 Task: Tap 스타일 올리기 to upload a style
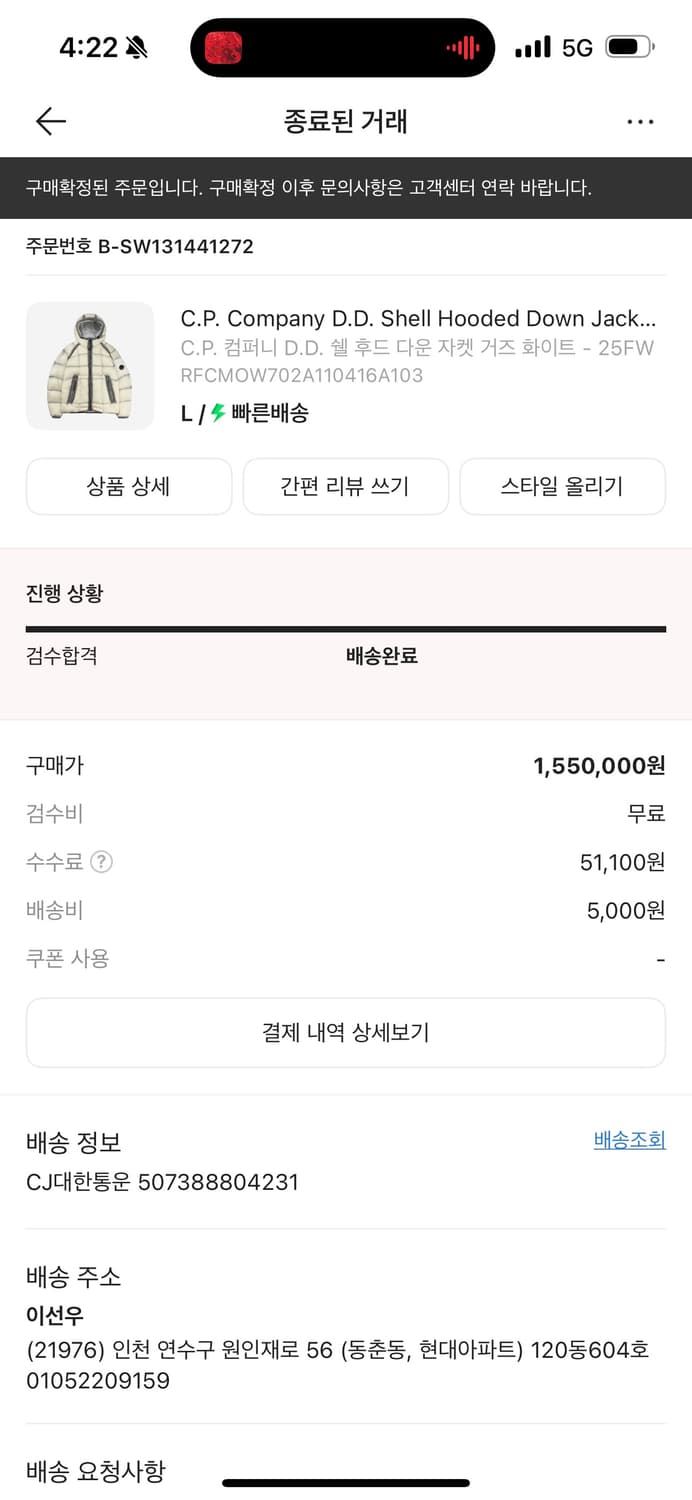point(562,486)
